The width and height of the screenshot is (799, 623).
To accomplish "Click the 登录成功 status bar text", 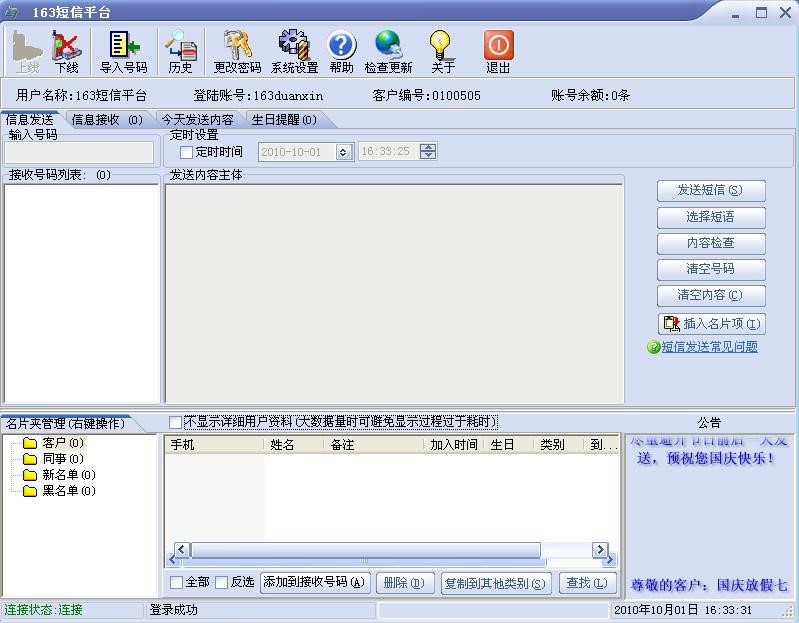I will pos(173,610).
